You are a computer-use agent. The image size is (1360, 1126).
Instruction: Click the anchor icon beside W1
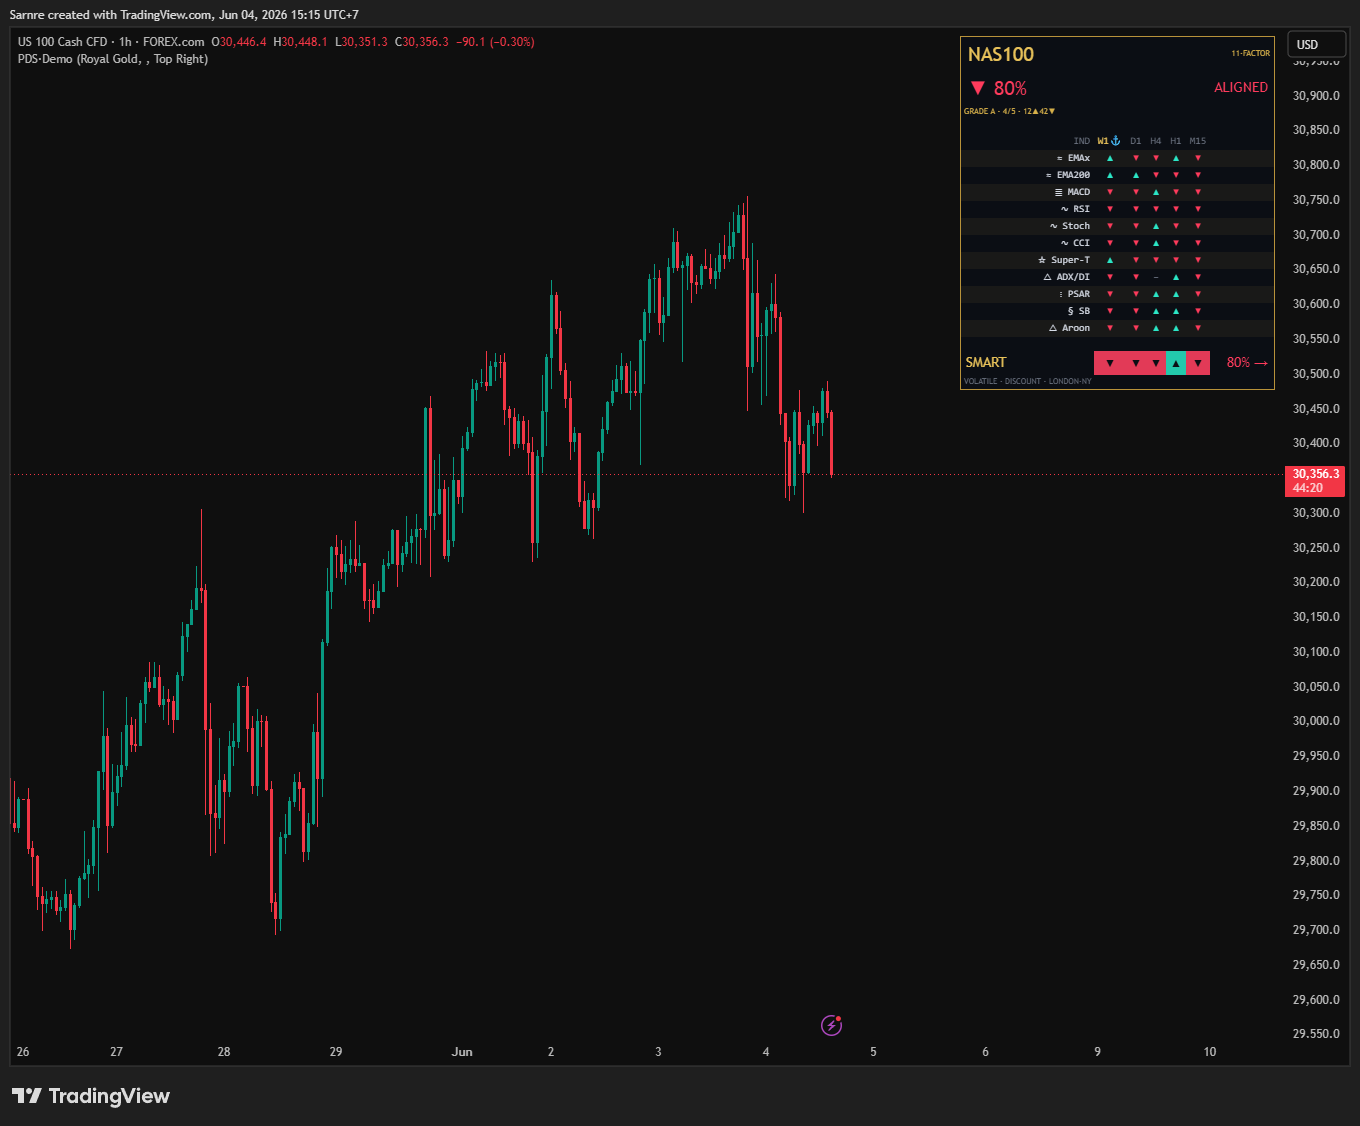[x=1116, y=141]
